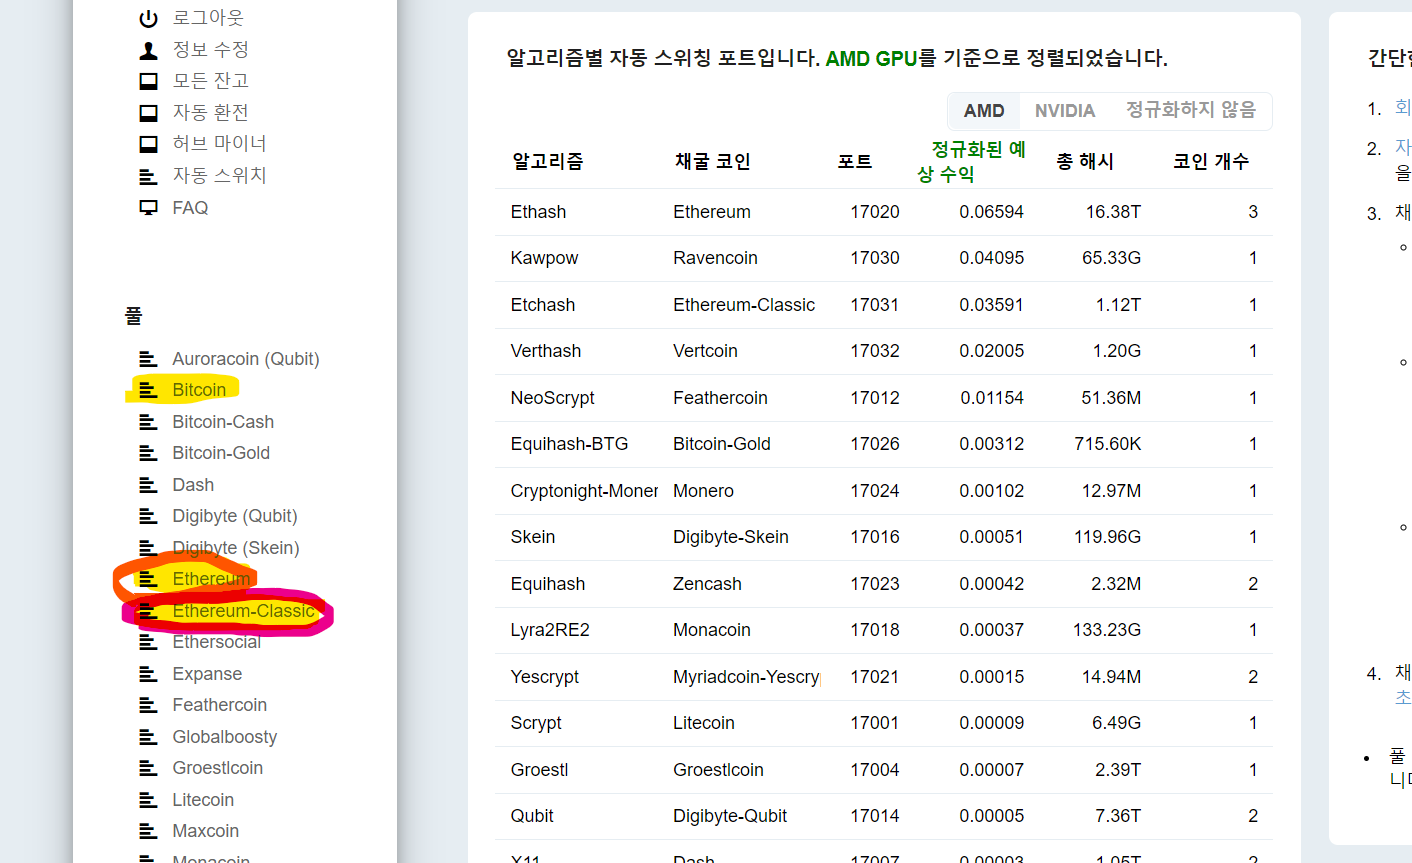Viewport: 1412px width, 863px height.
Task: Sort by 포트 column header
Action: 855,161
